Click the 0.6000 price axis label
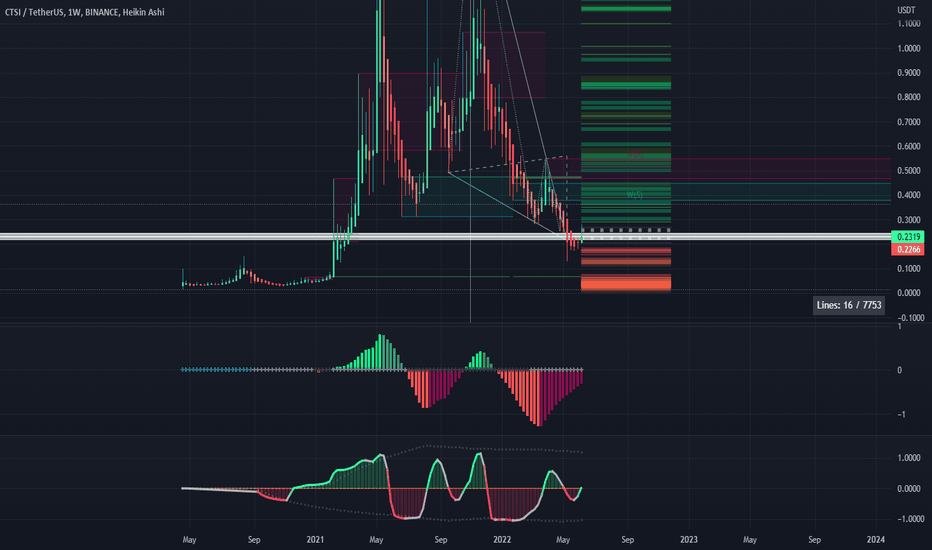 [909, 146]
